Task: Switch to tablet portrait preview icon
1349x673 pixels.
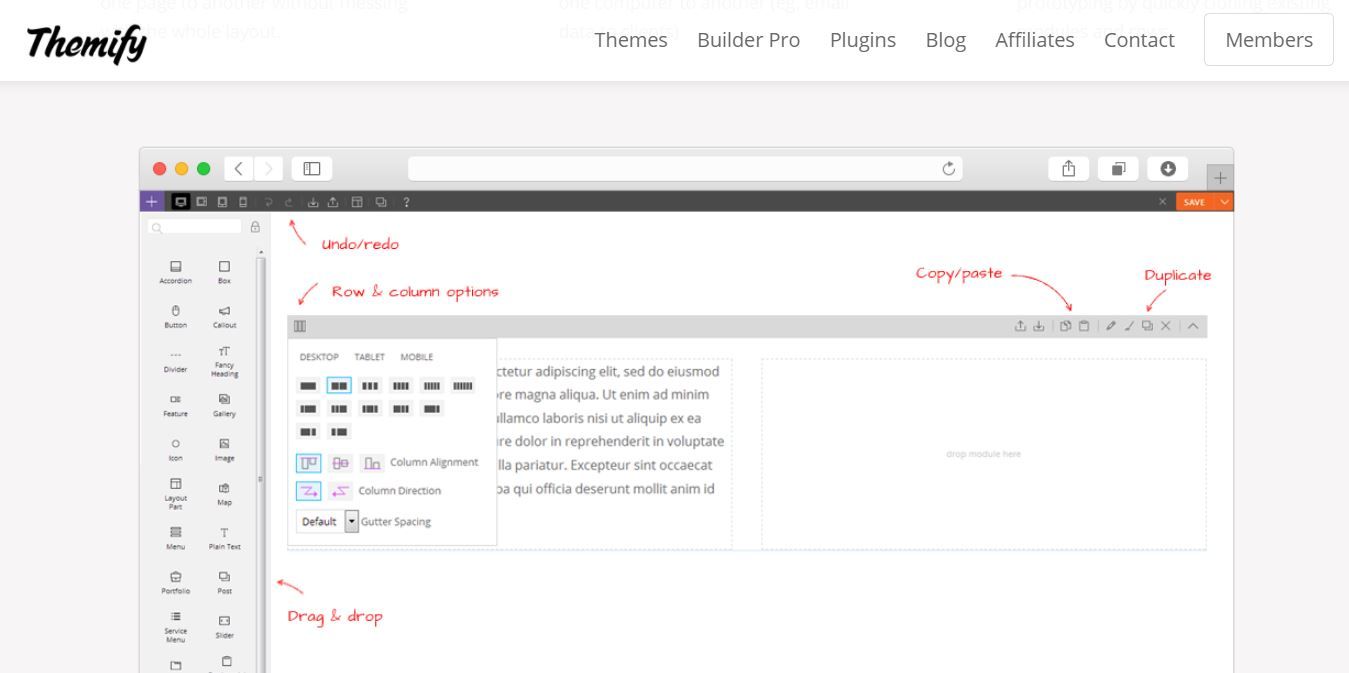Action: point(222,201)
